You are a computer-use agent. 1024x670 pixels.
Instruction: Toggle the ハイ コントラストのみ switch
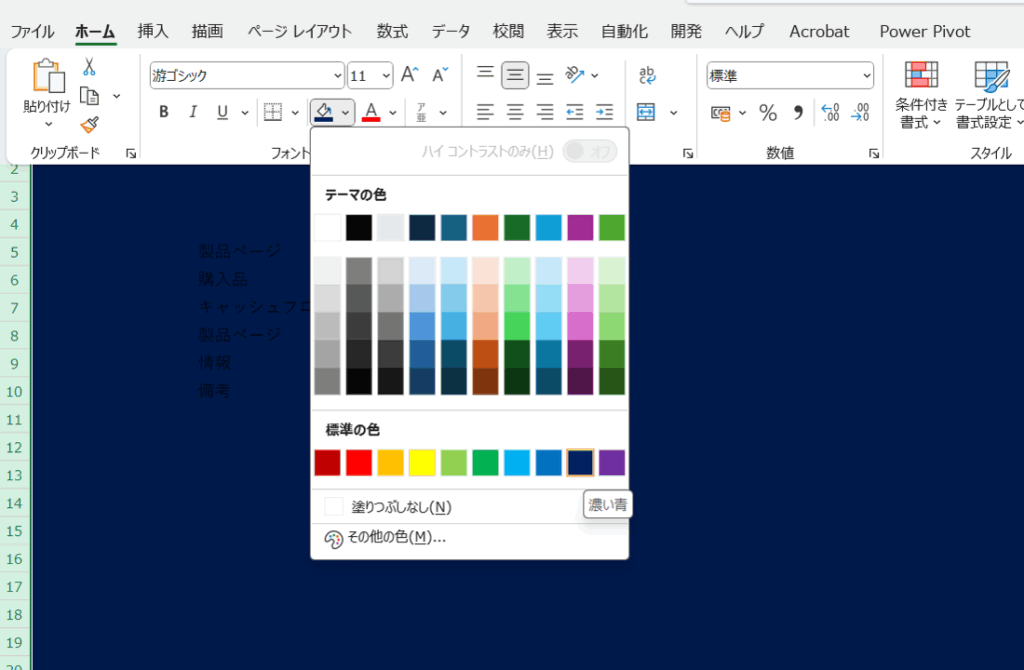[x=589, y=151]
